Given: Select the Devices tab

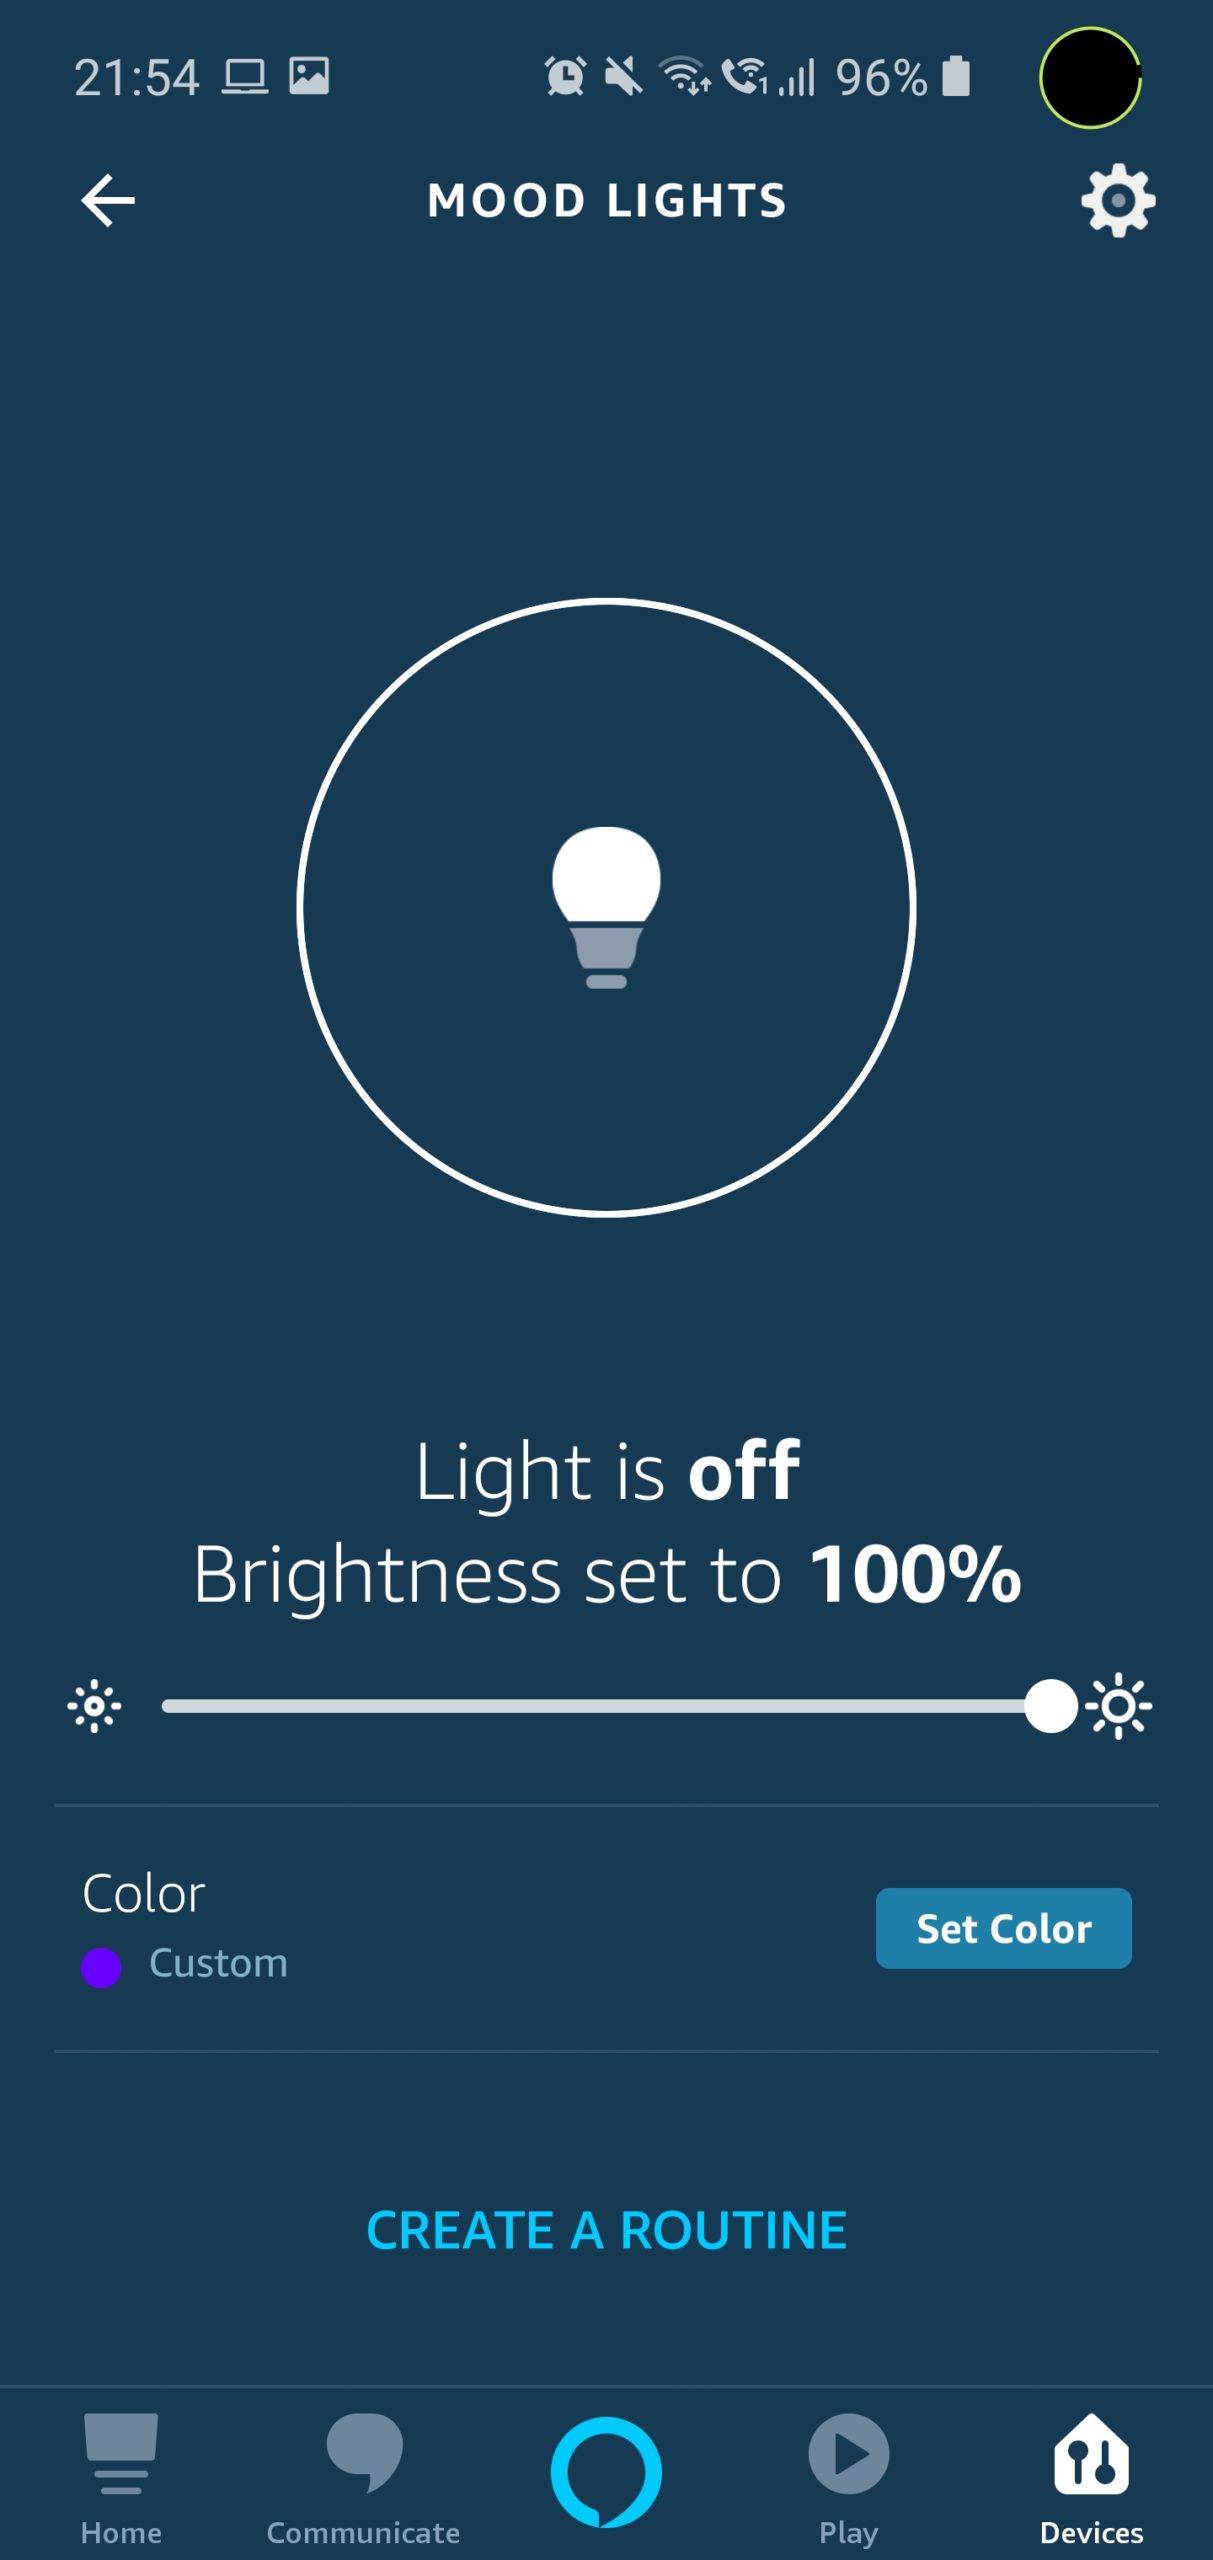Looking at the screenshot, I should coord(1091,2475).
